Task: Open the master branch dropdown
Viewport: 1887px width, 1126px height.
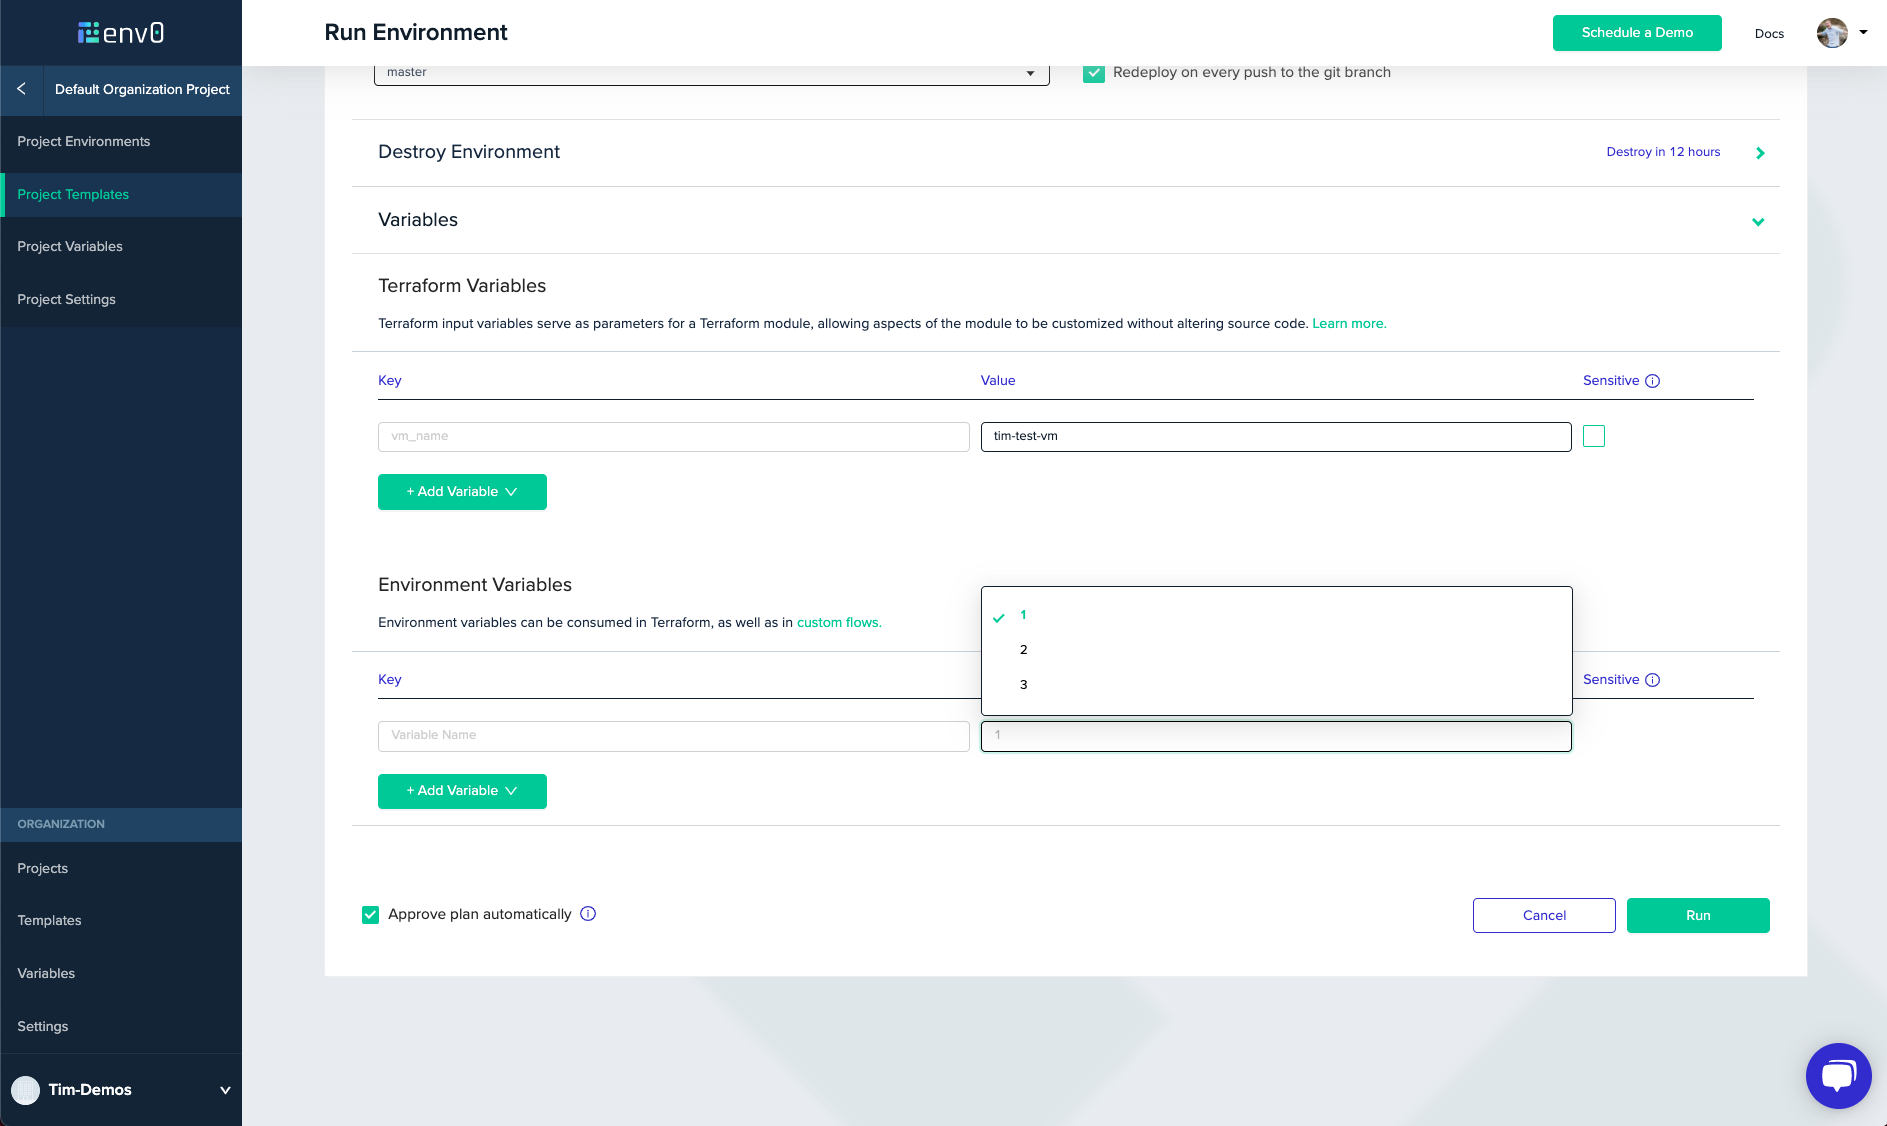Action: click(x=711, y=74)
